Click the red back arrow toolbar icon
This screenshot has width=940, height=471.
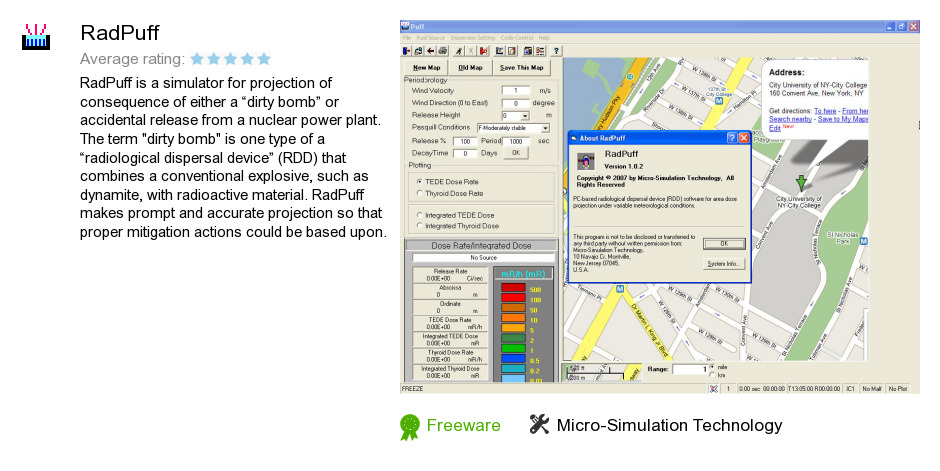click(x=430, y=51)
